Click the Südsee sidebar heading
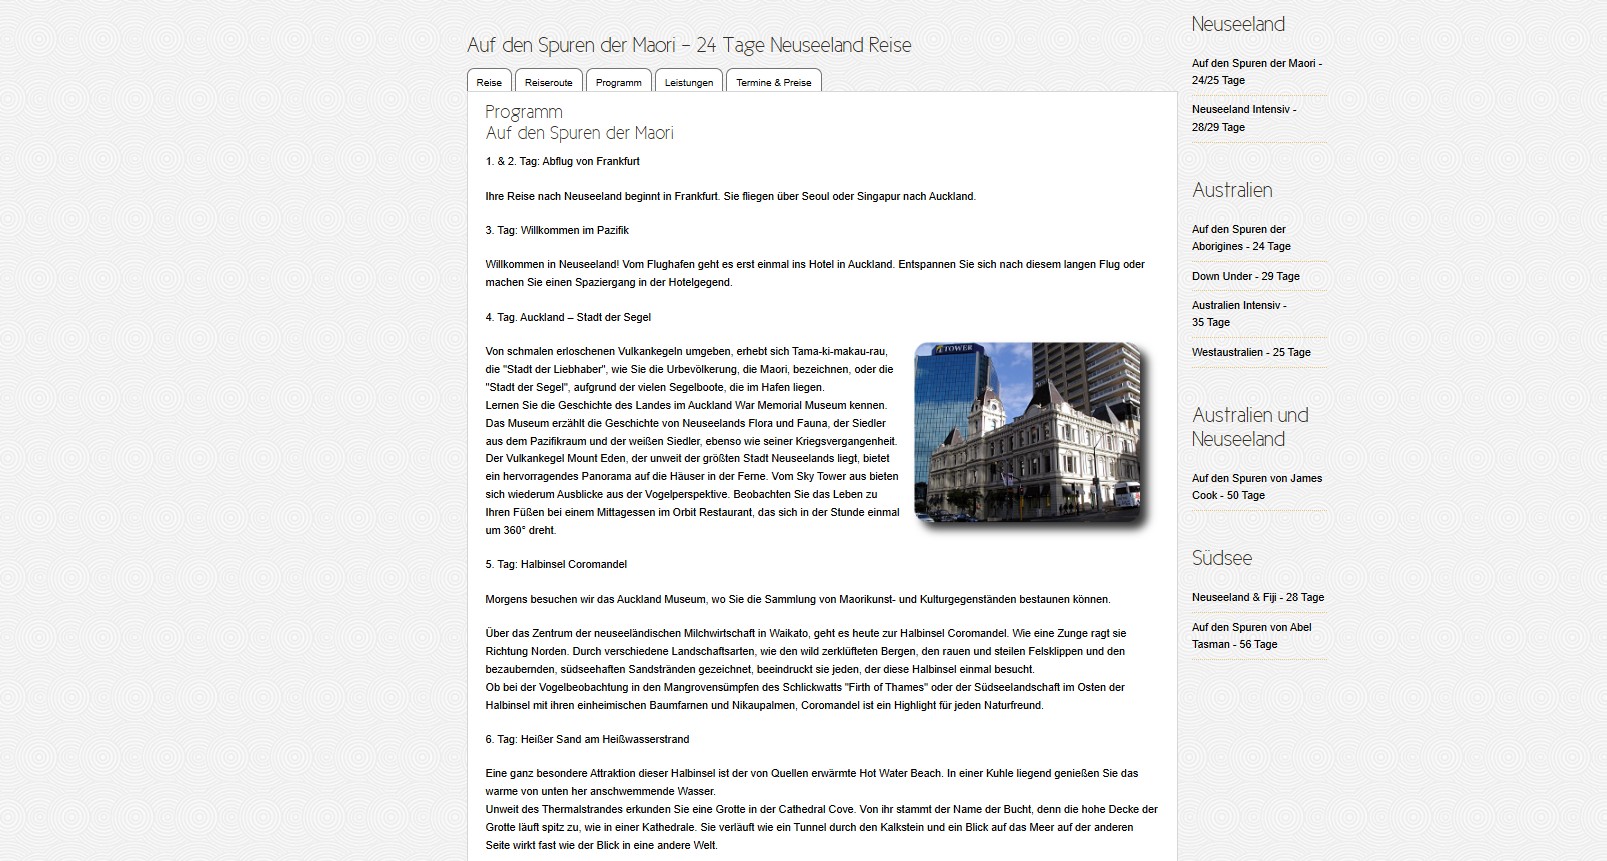 tap(1221, 558)
